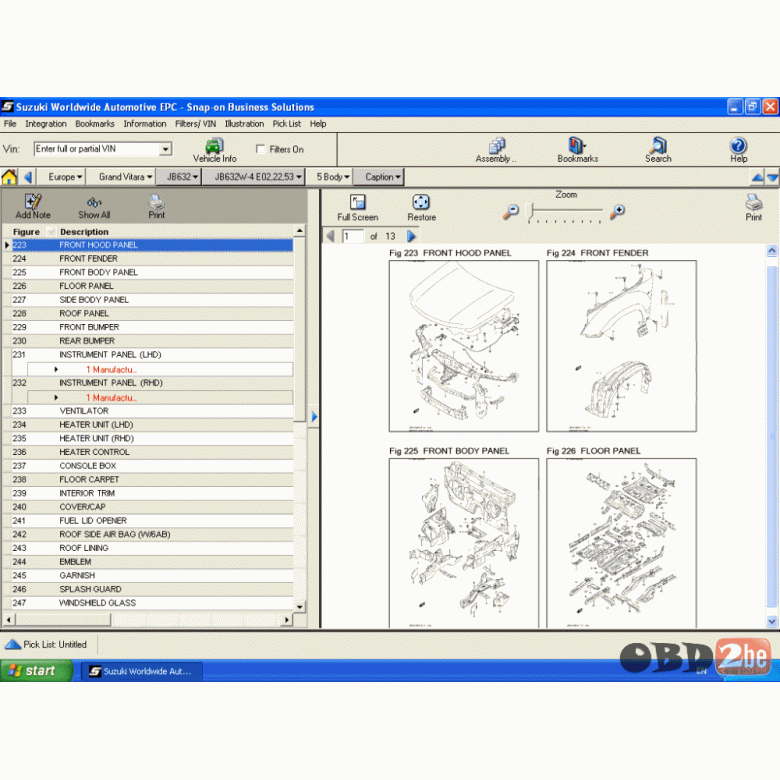The height and width of the screenshot is (780, 780).
Task: Enable the Filters On checkbox
Action: click(x=260, y=149)
